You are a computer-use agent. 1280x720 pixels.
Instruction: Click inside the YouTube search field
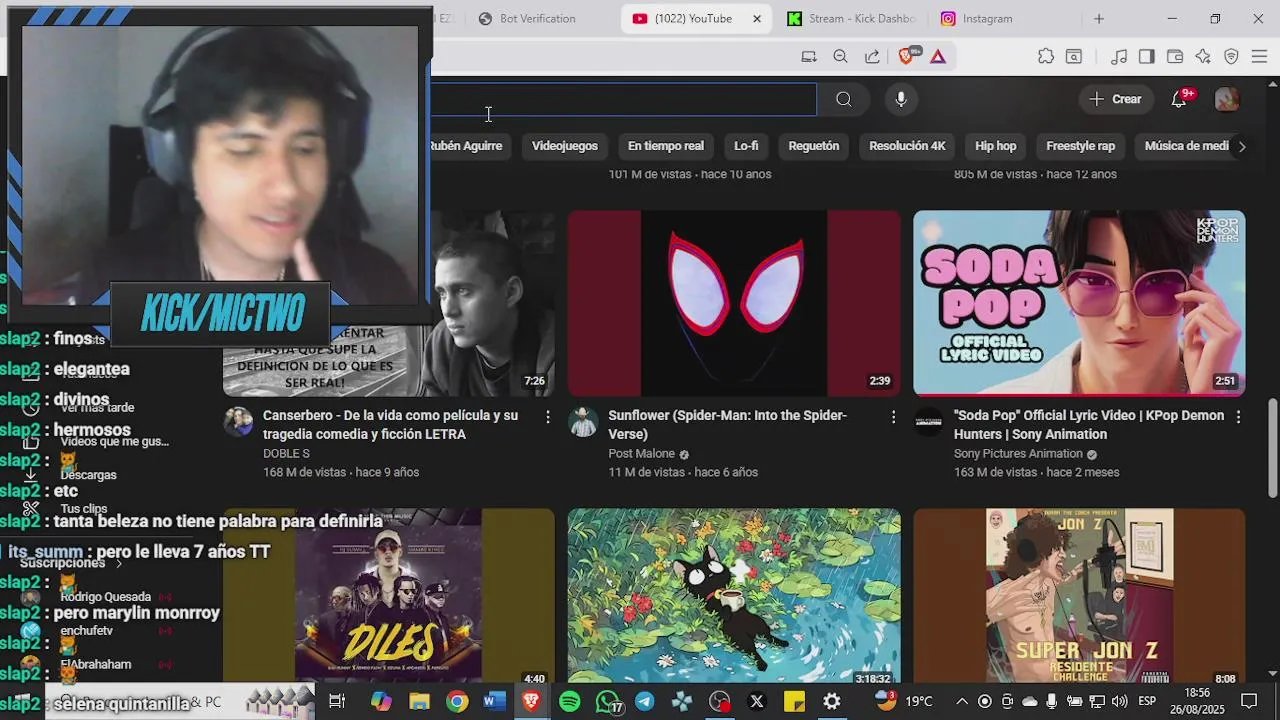pos(624,99)
